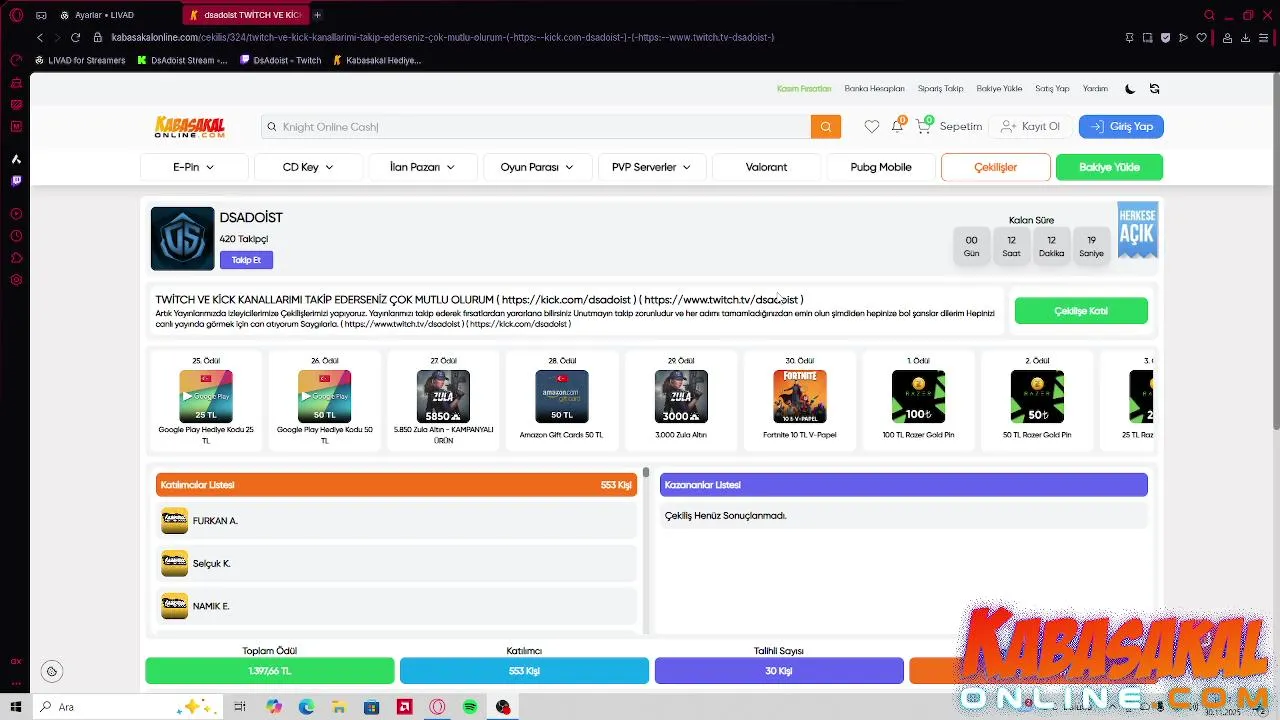Open the Banka Hesapları link
Viewport: 1280px width, 720px height.
[x=874, y=89]
